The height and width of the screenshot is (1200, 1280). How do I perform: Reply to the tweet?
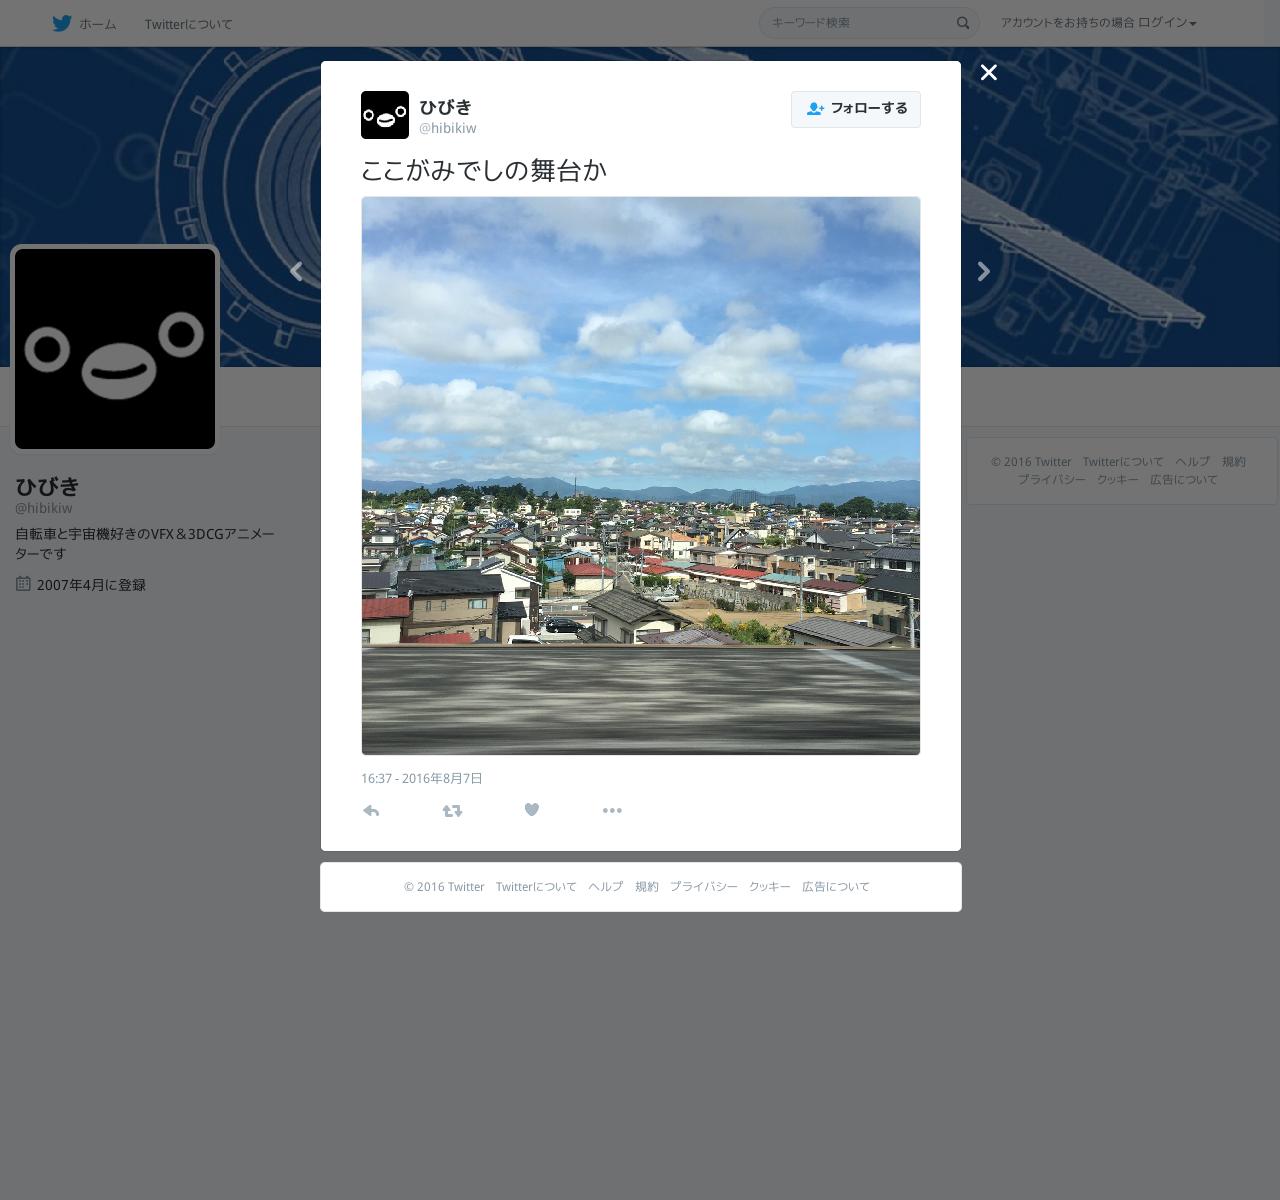371,811
